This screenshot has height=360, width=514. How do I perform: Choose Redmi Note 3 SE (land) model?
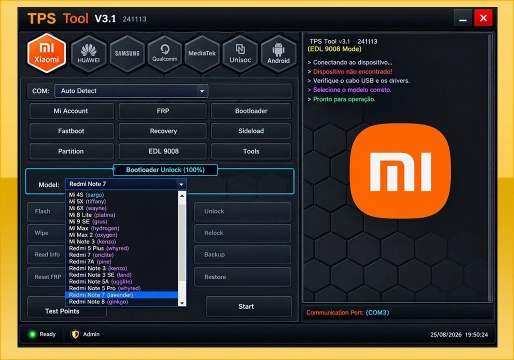coord(122,275)
